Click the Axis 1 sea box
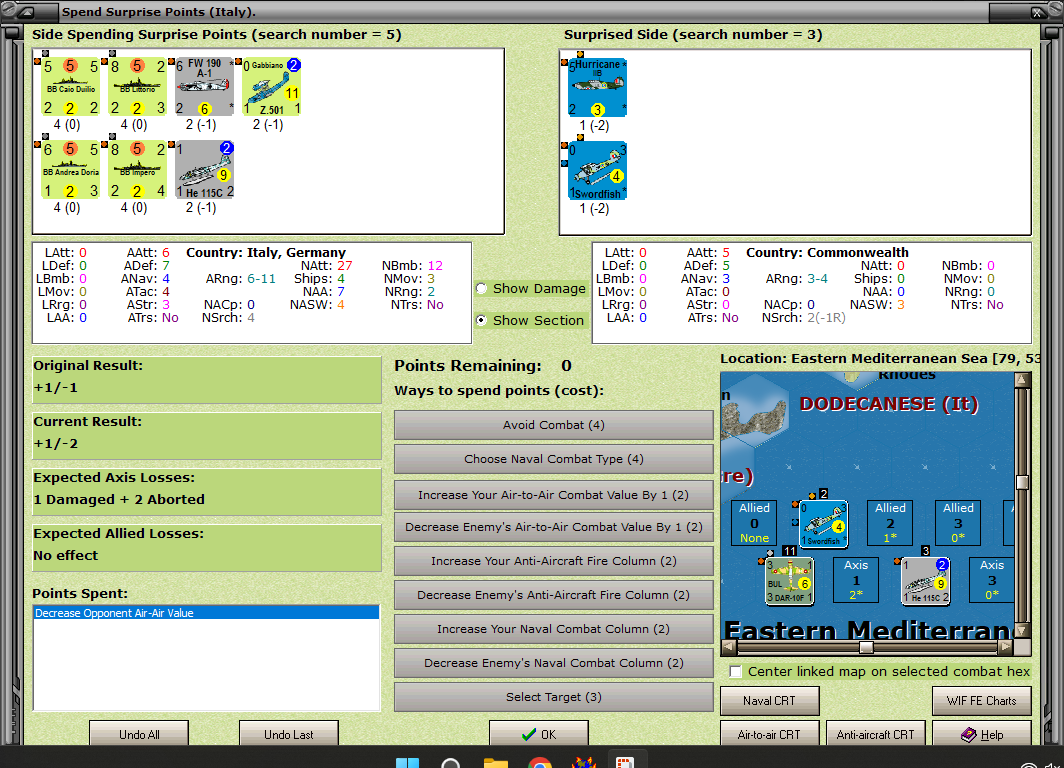 point(856,580)
